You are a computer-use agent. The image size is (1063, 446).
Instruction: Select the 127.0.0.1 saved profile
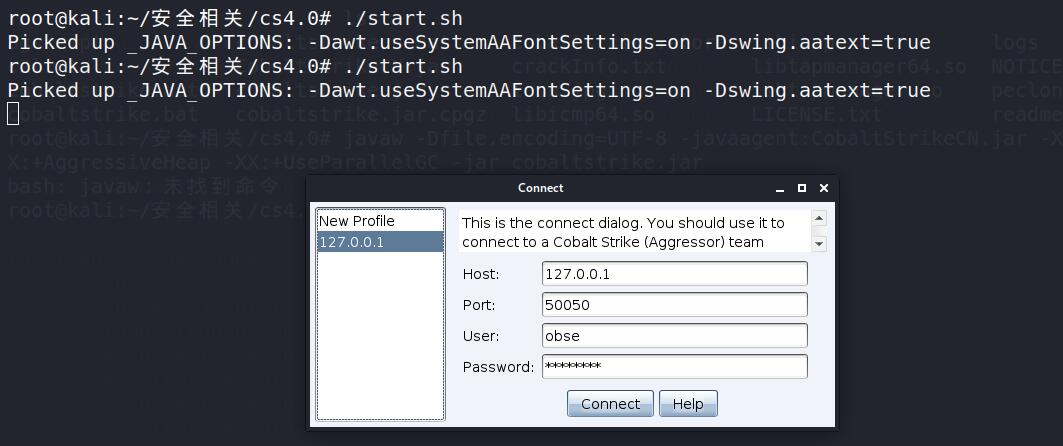(379, 242)
